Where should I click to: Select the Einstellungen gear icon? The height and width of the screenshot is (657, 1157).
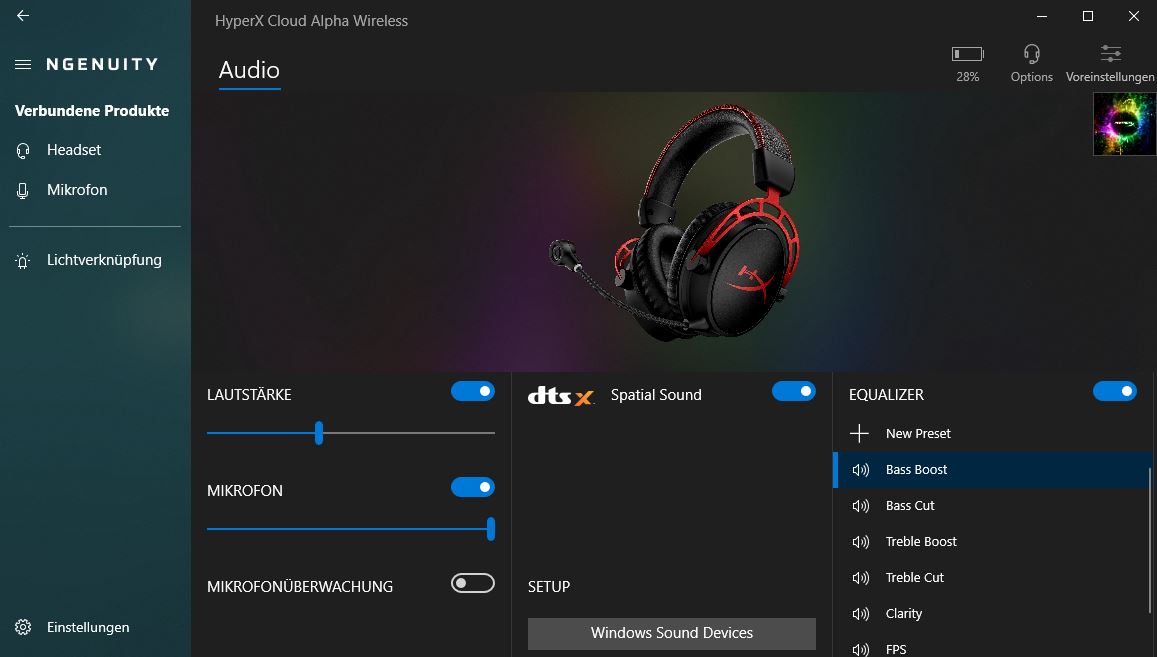(x=23, y=628)
